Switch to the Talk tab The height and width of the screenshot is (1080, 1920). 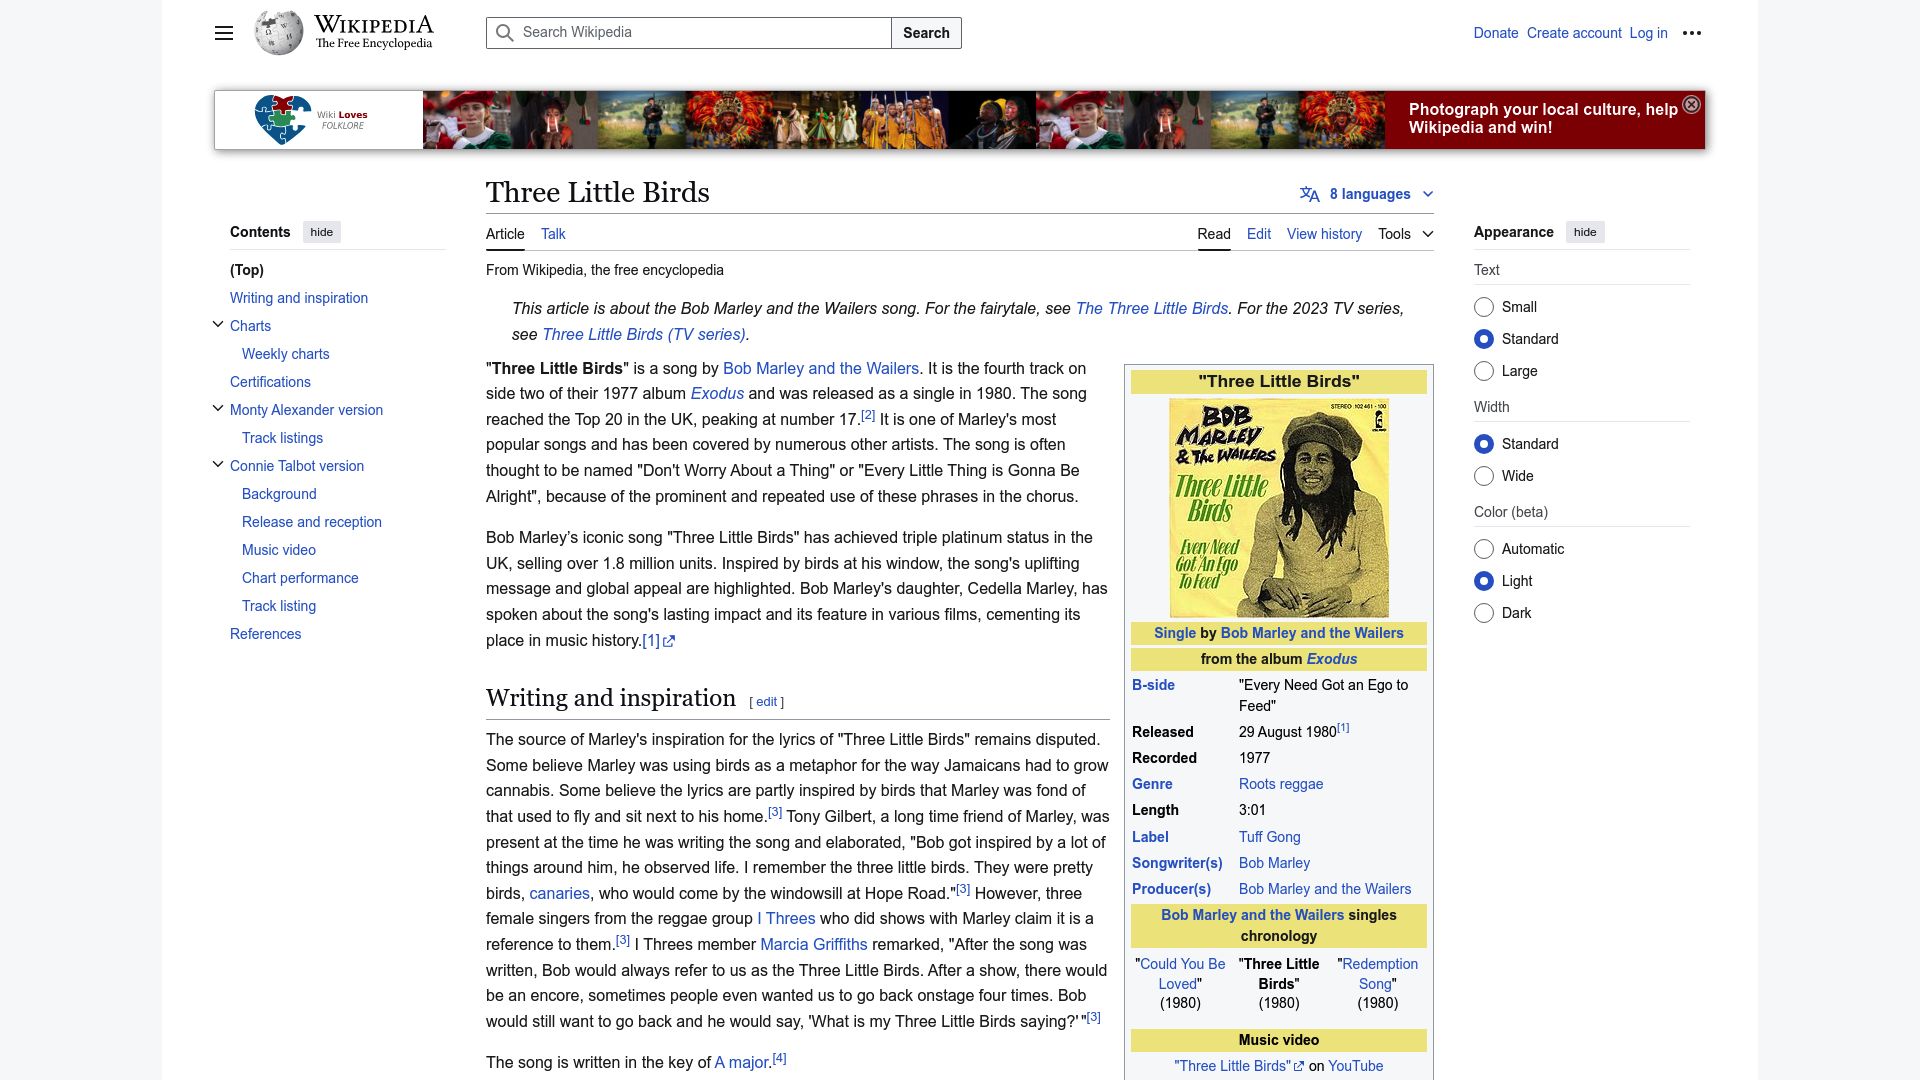pyautogui.click(x=553, y=234)
